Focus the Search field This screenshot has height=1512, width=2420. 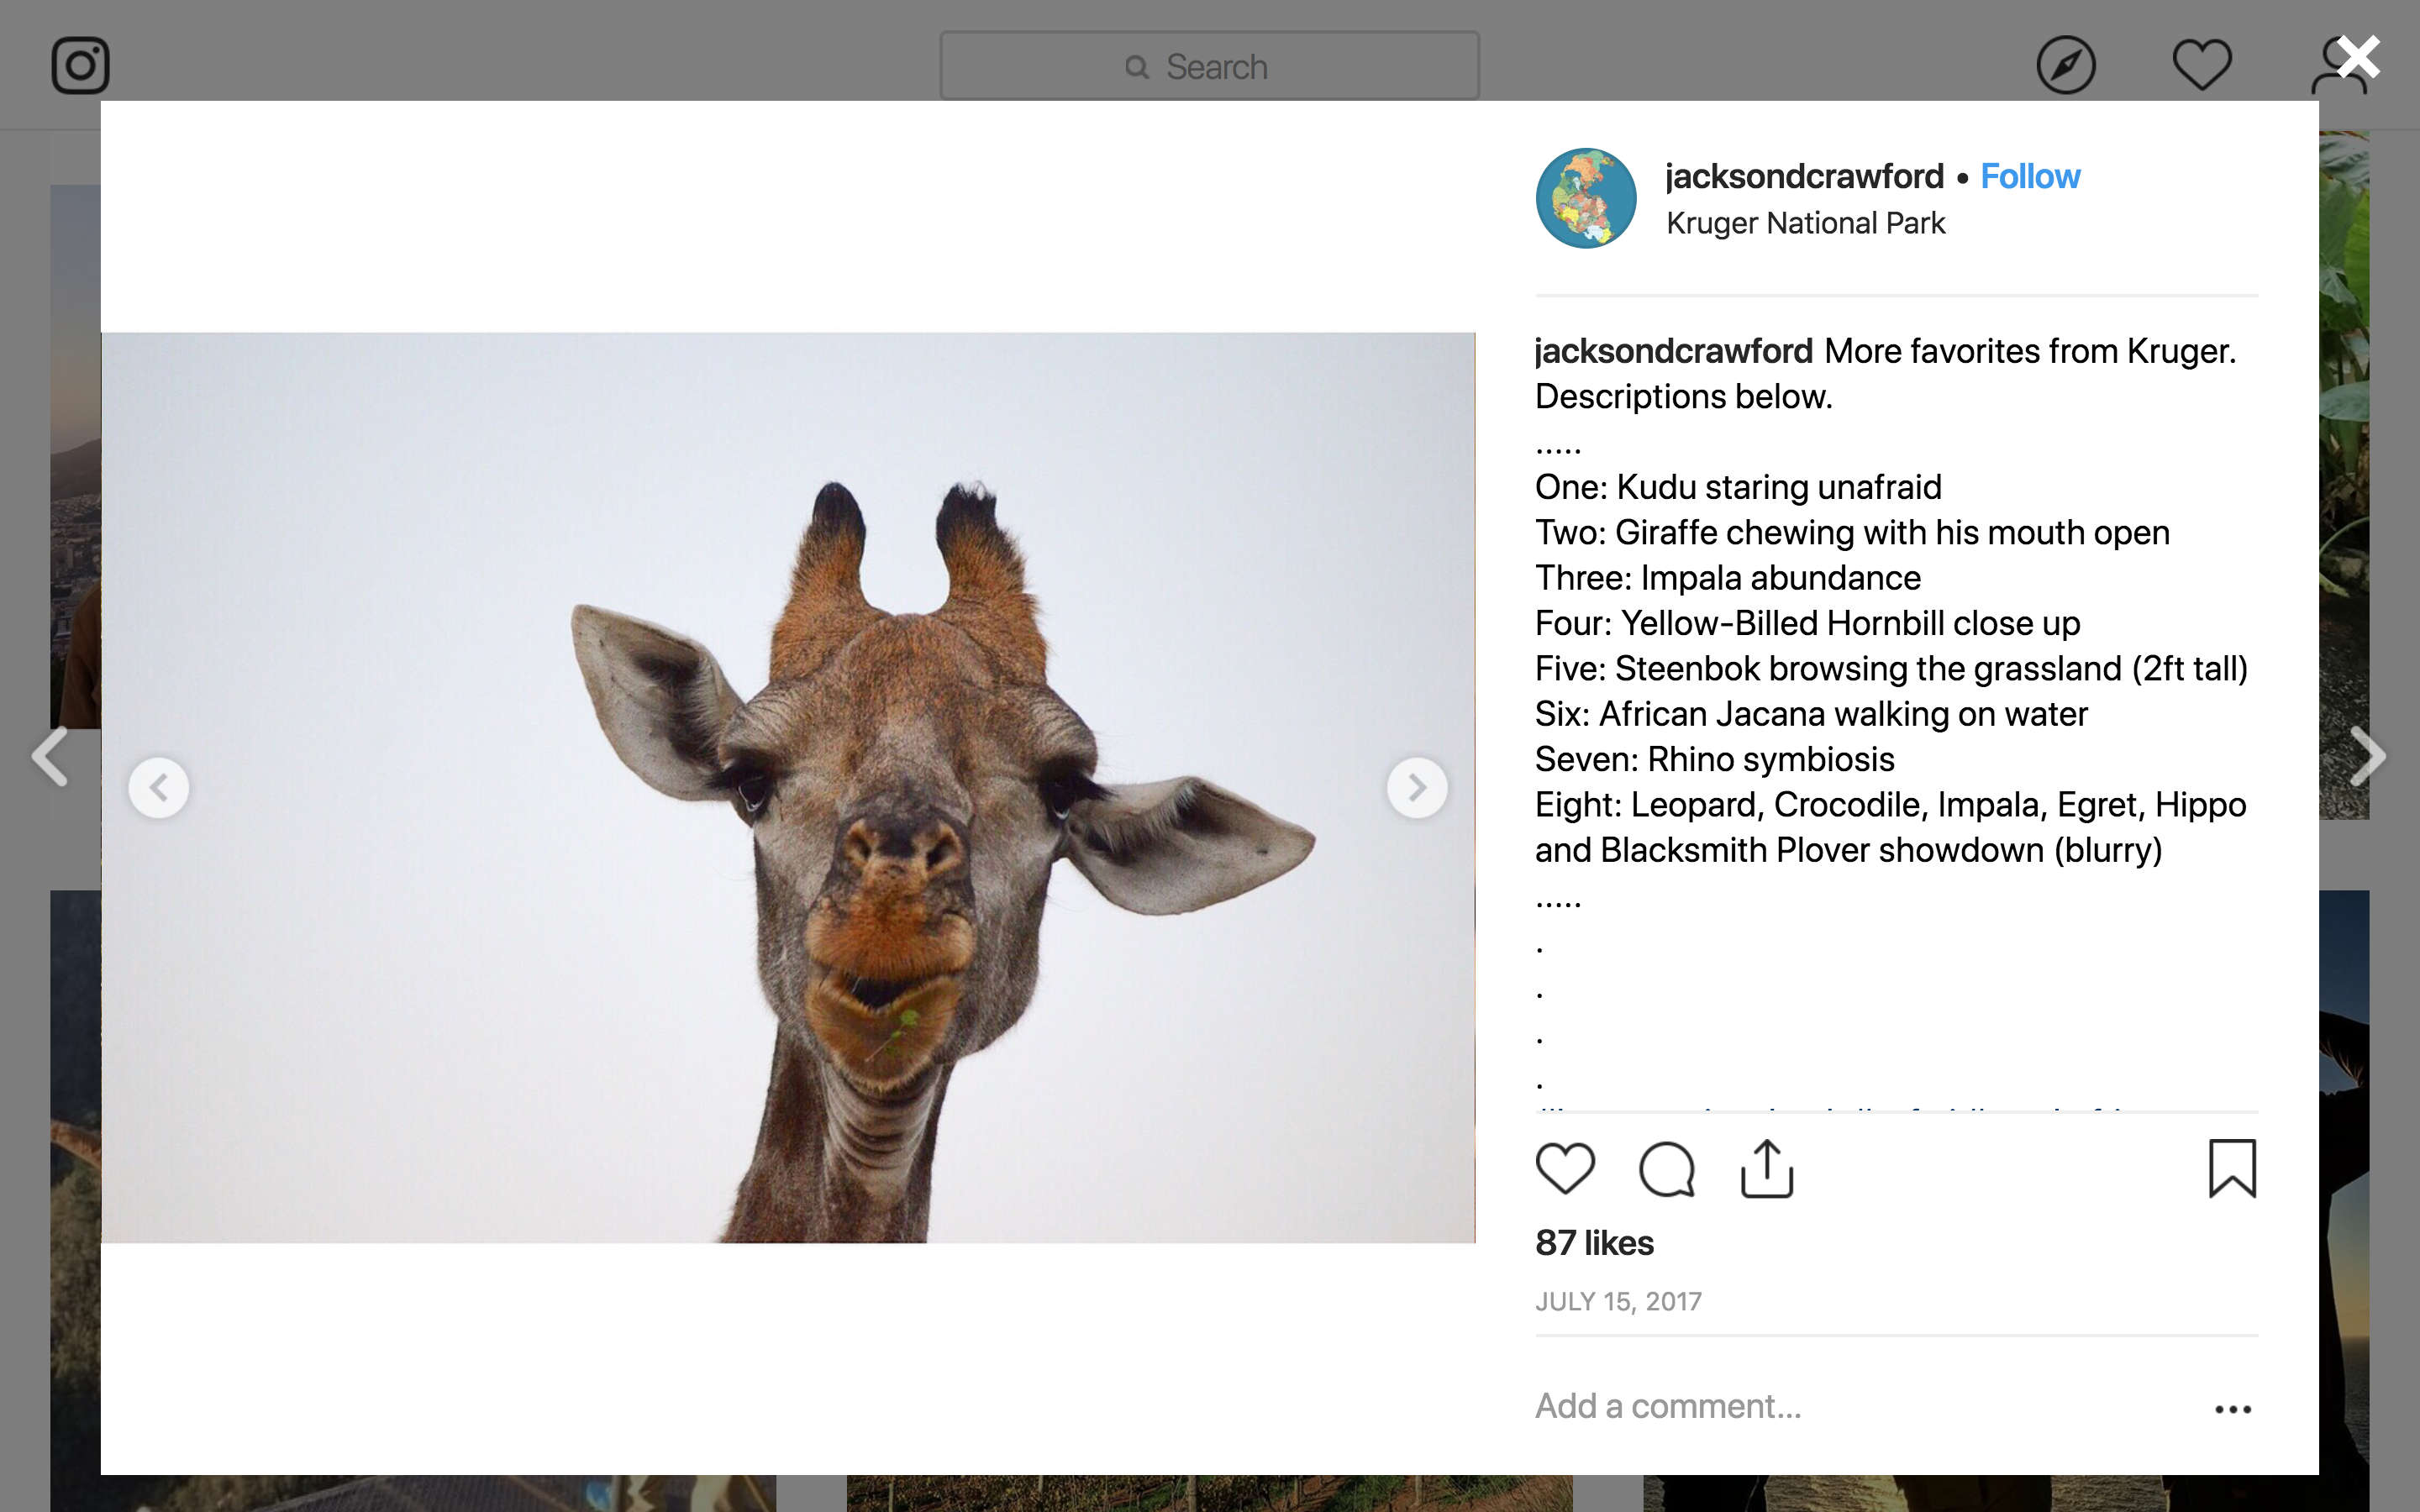1209,66
